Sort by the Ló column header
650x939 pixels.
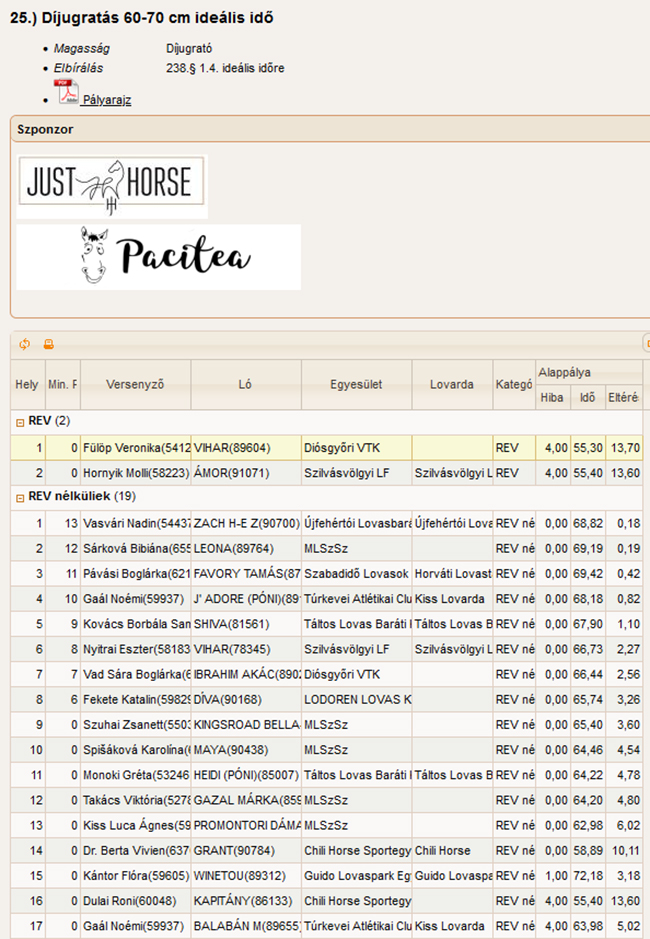click(245, 384)
